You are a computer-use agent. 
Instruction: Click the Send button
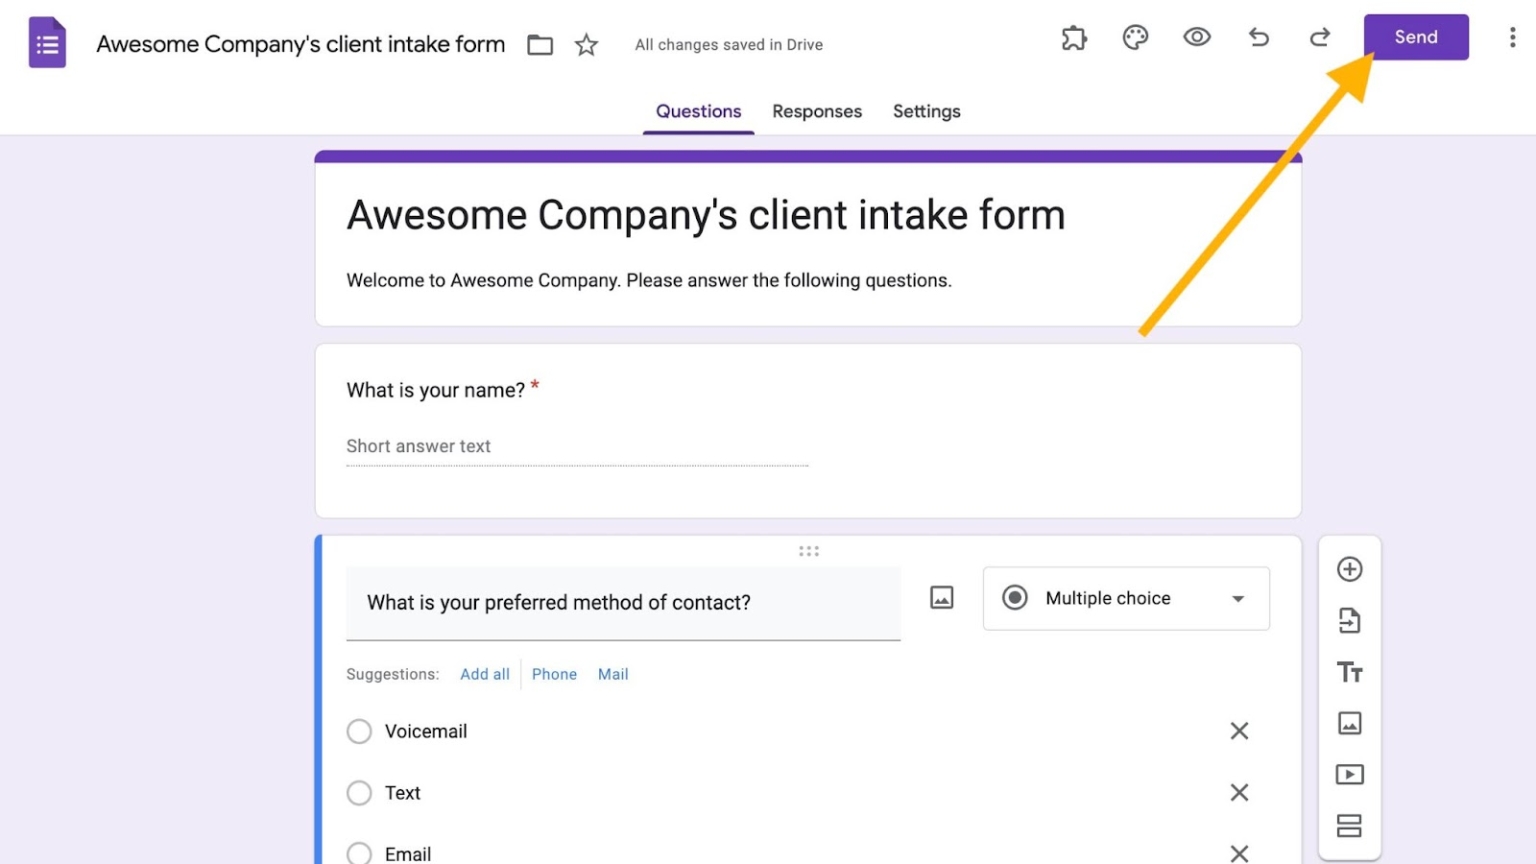pyautogui.click(x=1415, y=36)
